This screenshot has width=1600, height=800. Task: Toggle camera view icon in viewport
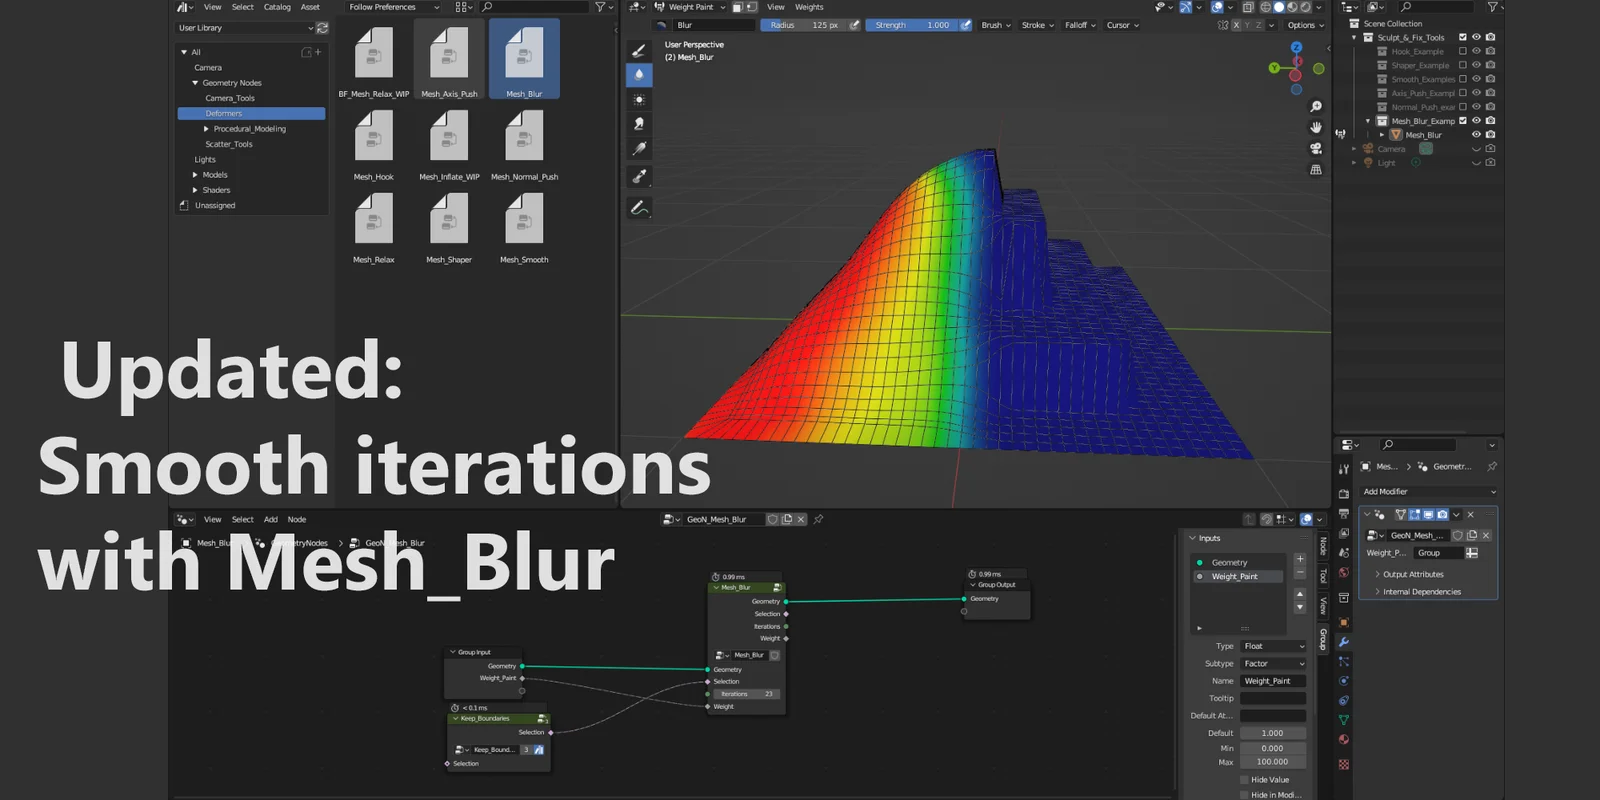click(x=1316, y=148)
